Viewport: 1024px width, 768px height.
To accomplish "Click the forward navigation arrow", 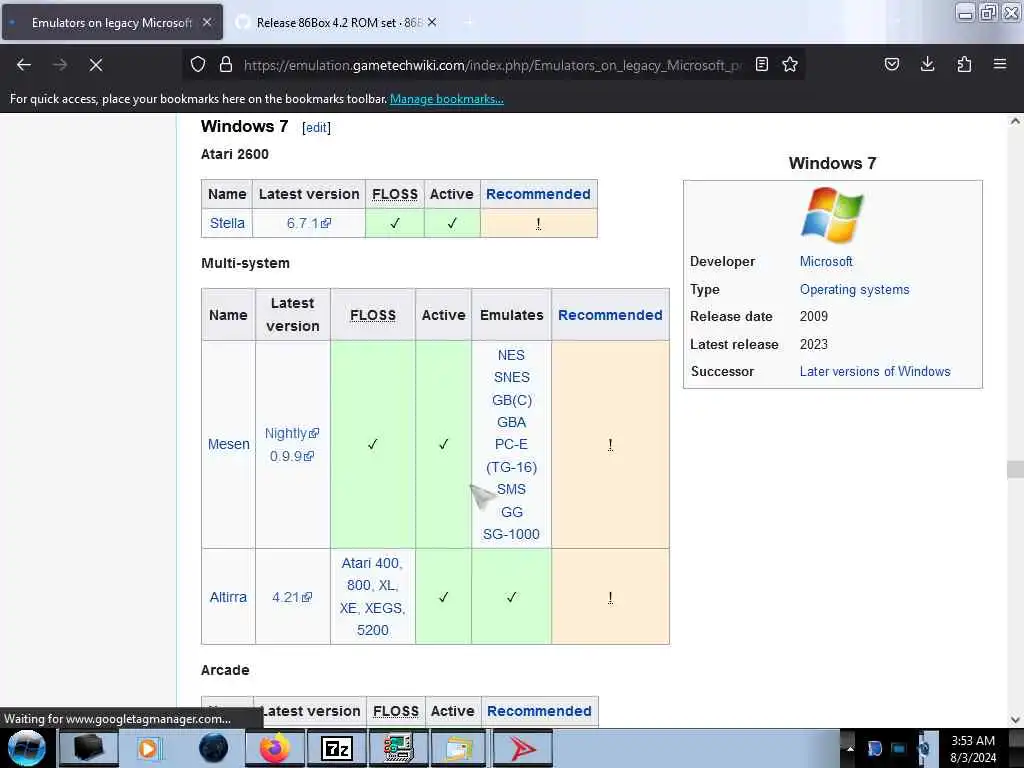I will coord(60,65).
